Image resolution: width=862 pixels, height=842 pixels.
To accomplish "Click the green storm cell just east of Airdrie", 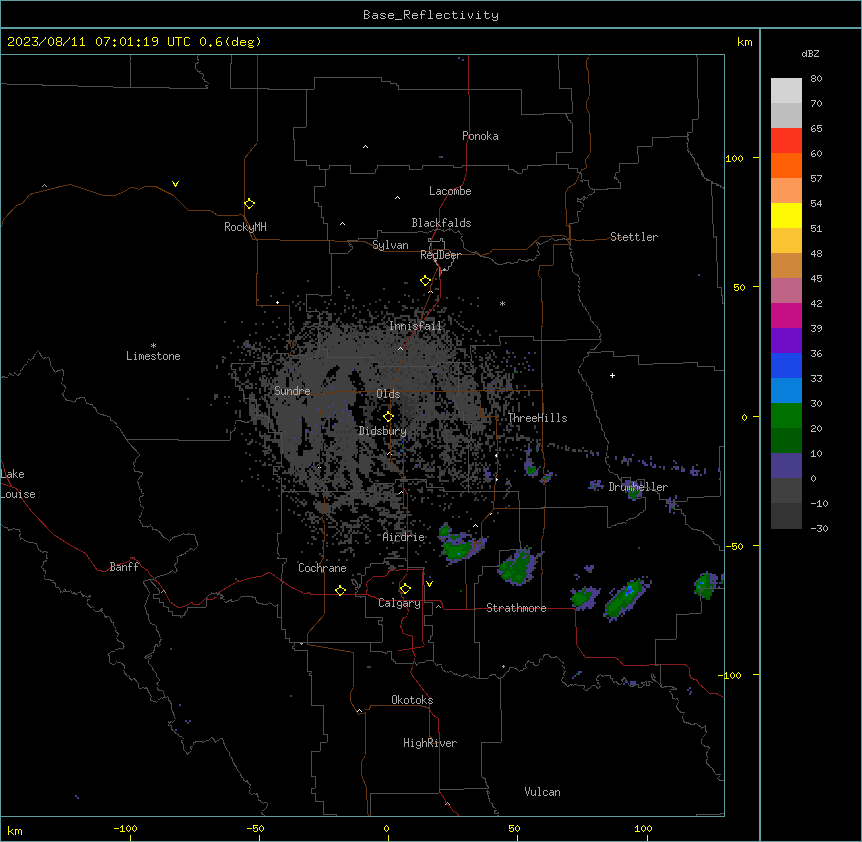I will [x=460, y=545].
